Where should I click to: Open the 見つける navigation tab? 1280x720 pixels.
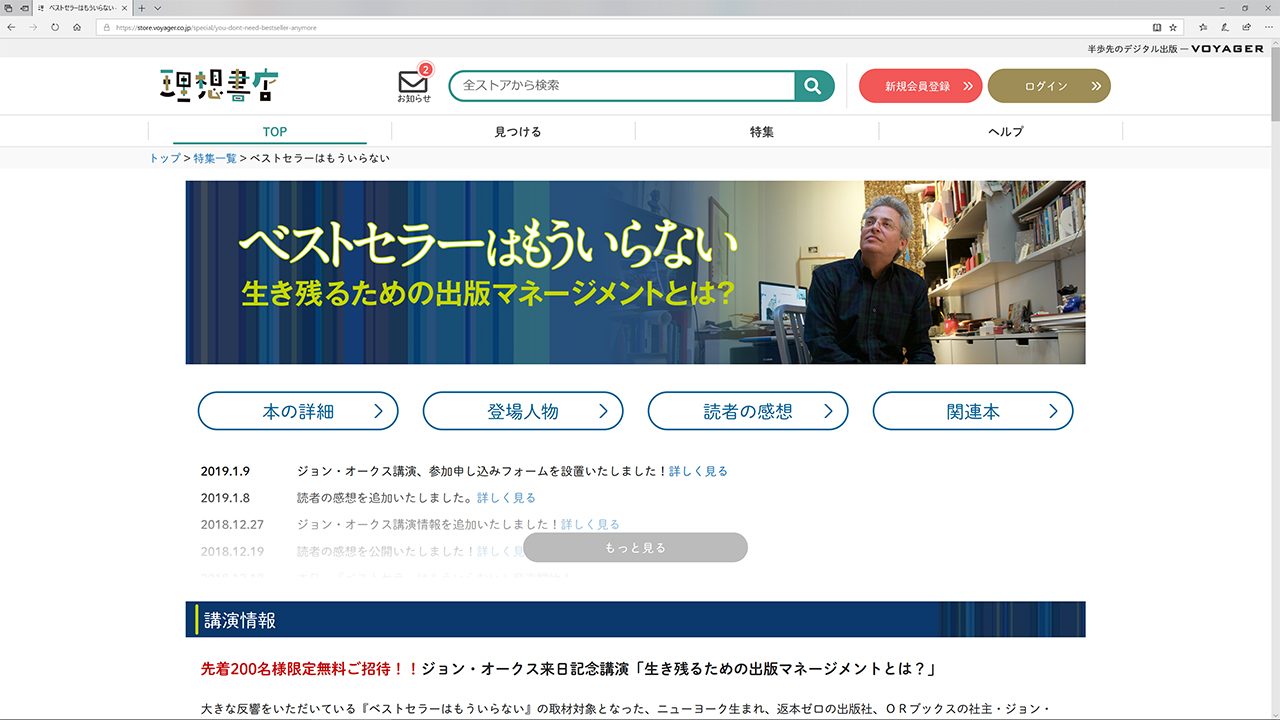coord(518,131)
